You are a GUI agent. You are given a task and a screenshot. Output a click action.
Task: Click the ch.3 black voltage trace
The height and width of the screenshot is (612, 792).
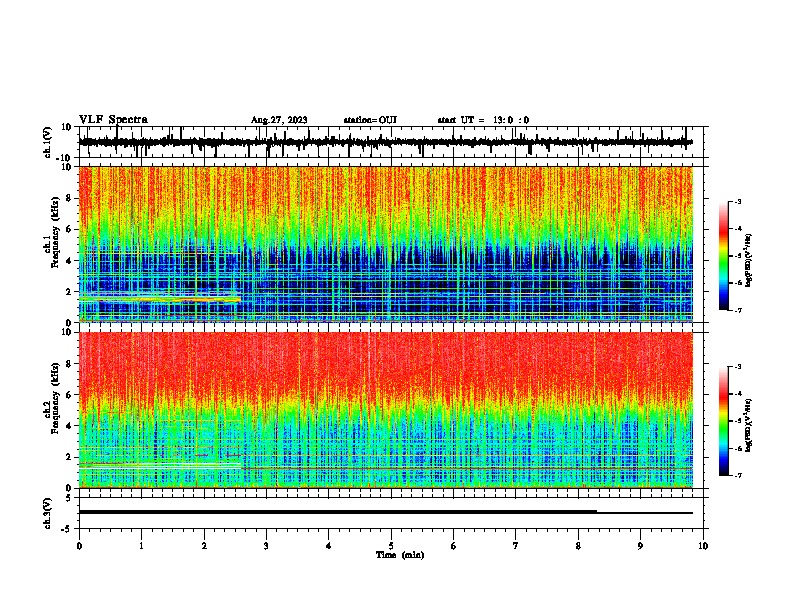point(385,512)
